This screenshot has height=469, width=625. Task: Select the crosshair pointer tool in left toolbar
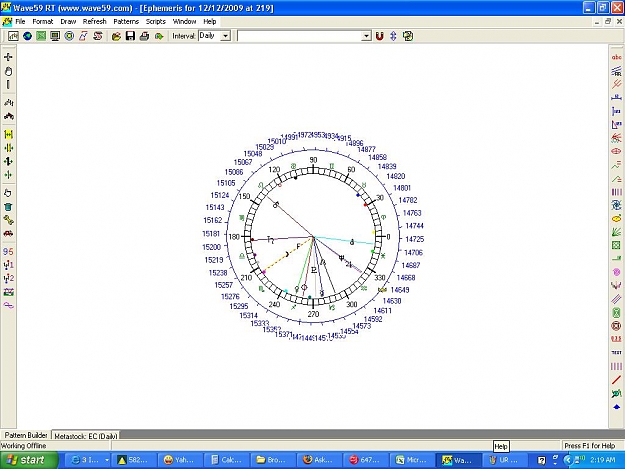[x=8, y=57]
